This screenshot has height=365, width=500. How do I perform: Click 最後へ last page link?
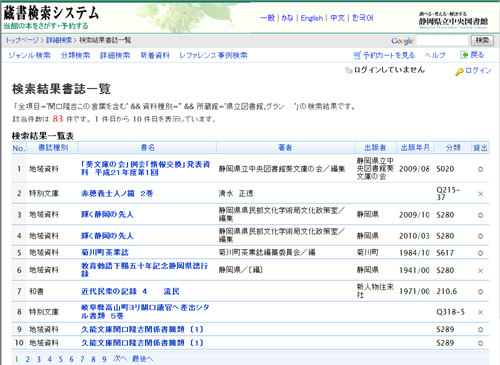click(142, 359)
